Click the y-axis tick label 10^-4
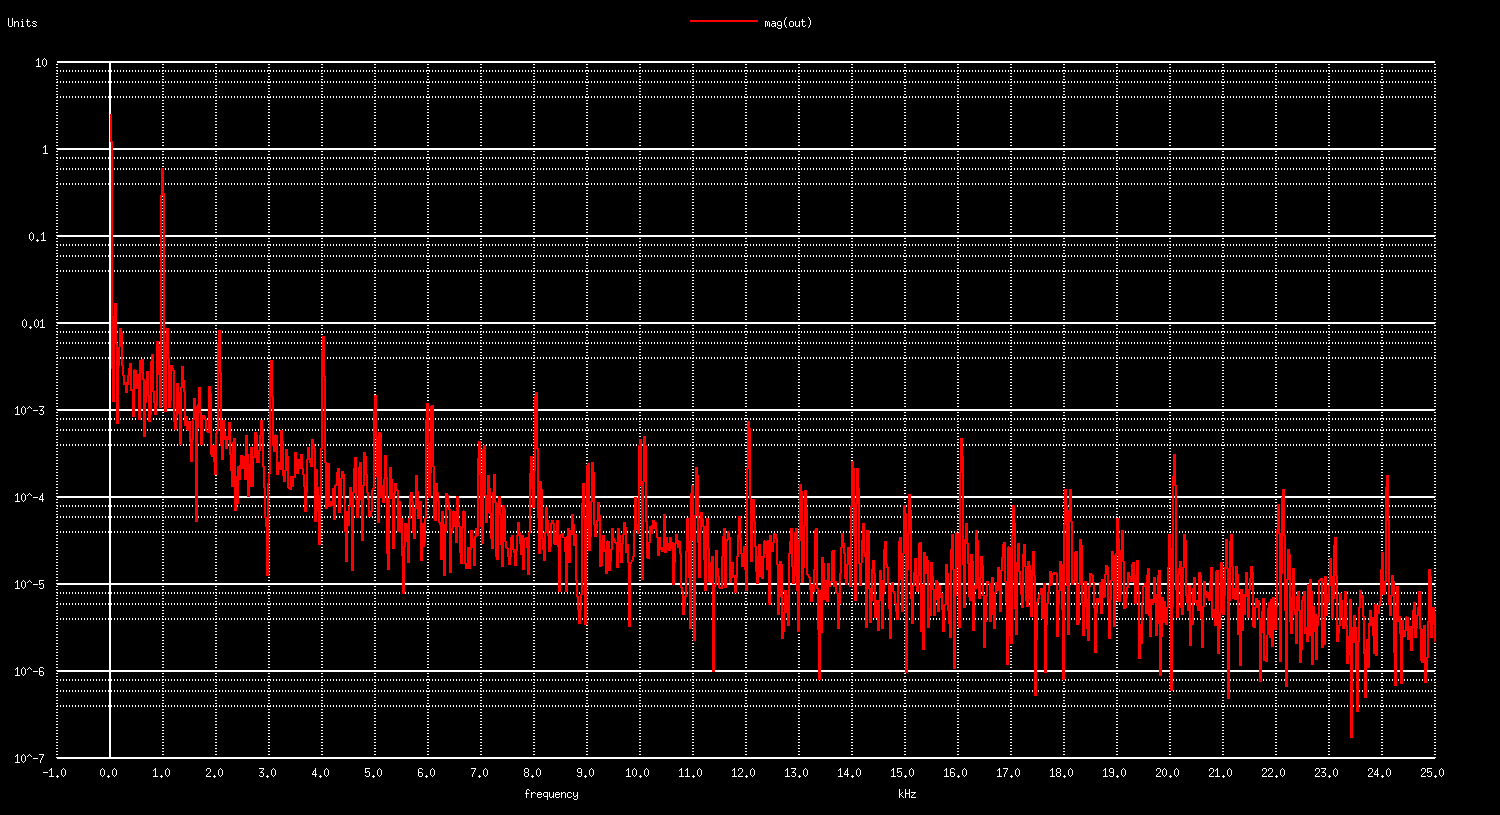The image size is (1500, 815). [31, 497]
